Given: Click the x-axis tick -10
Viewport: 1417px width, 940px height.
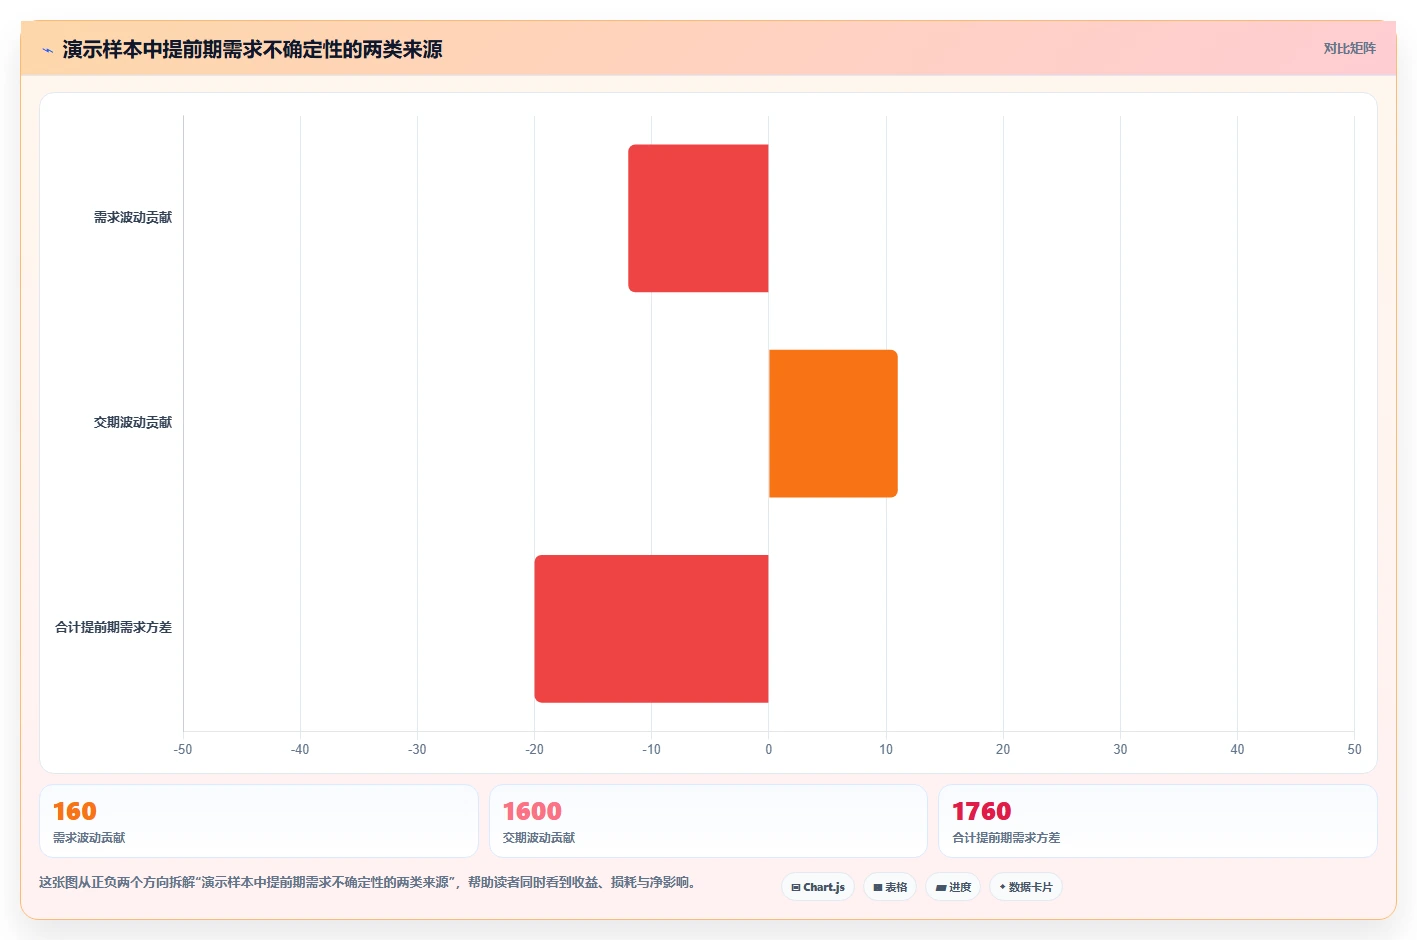Looking at the screenshot, I should (x=651, y=750).
